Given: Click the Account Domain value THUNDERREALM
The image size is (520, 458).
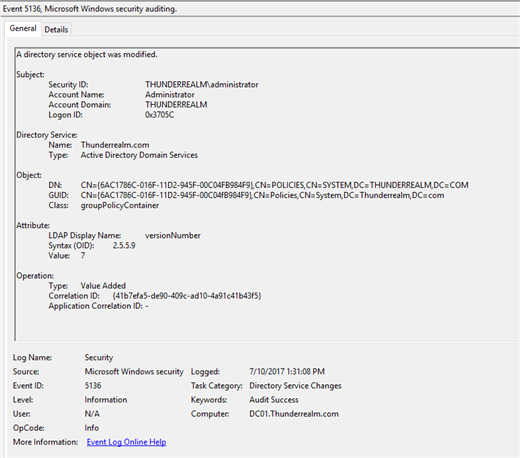Looking at the screenshot, I should pyautogui.click(x=176, y=105).
